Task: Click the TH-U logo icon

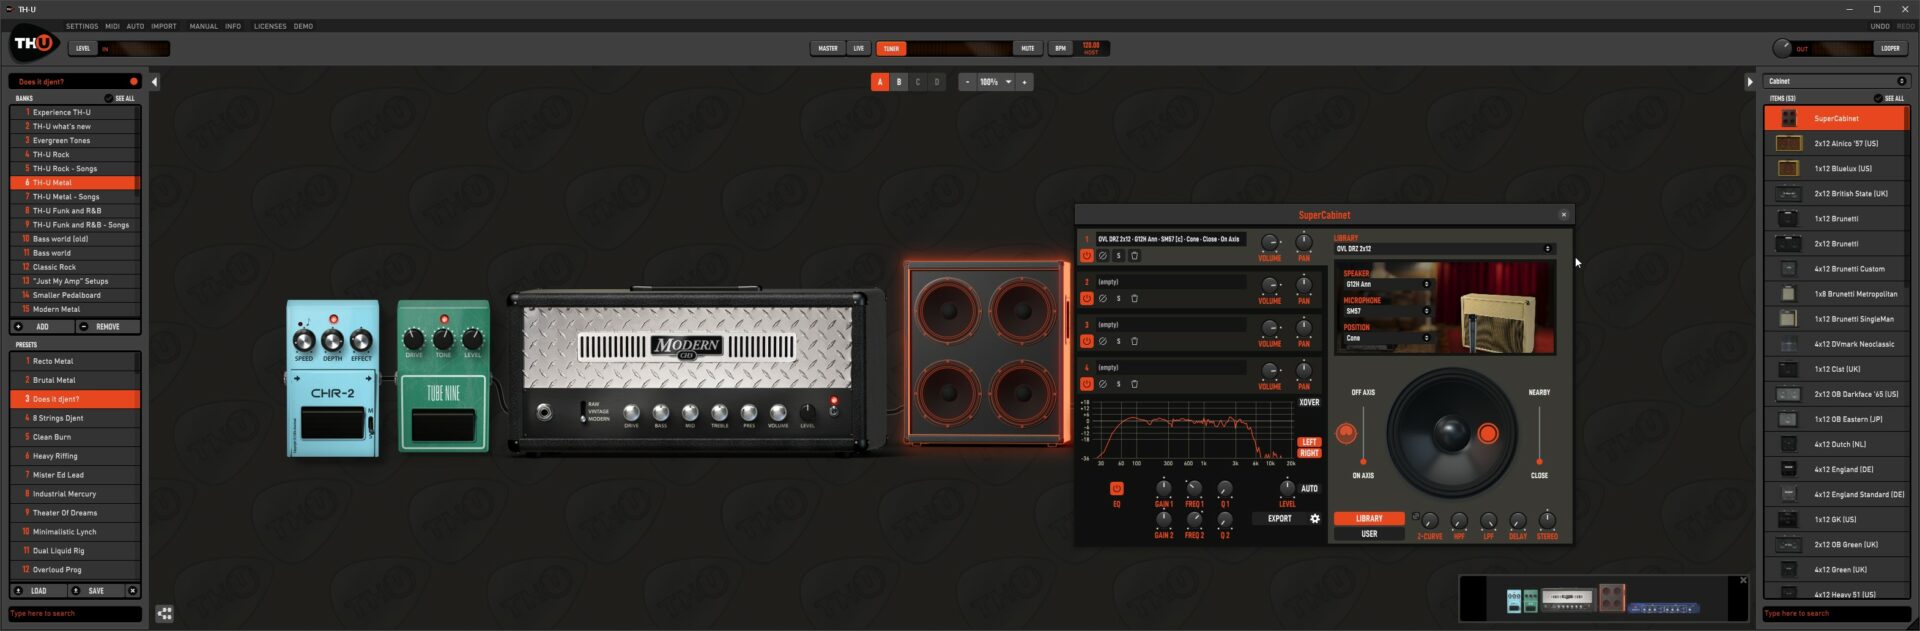Action: [x=34, y=44]
